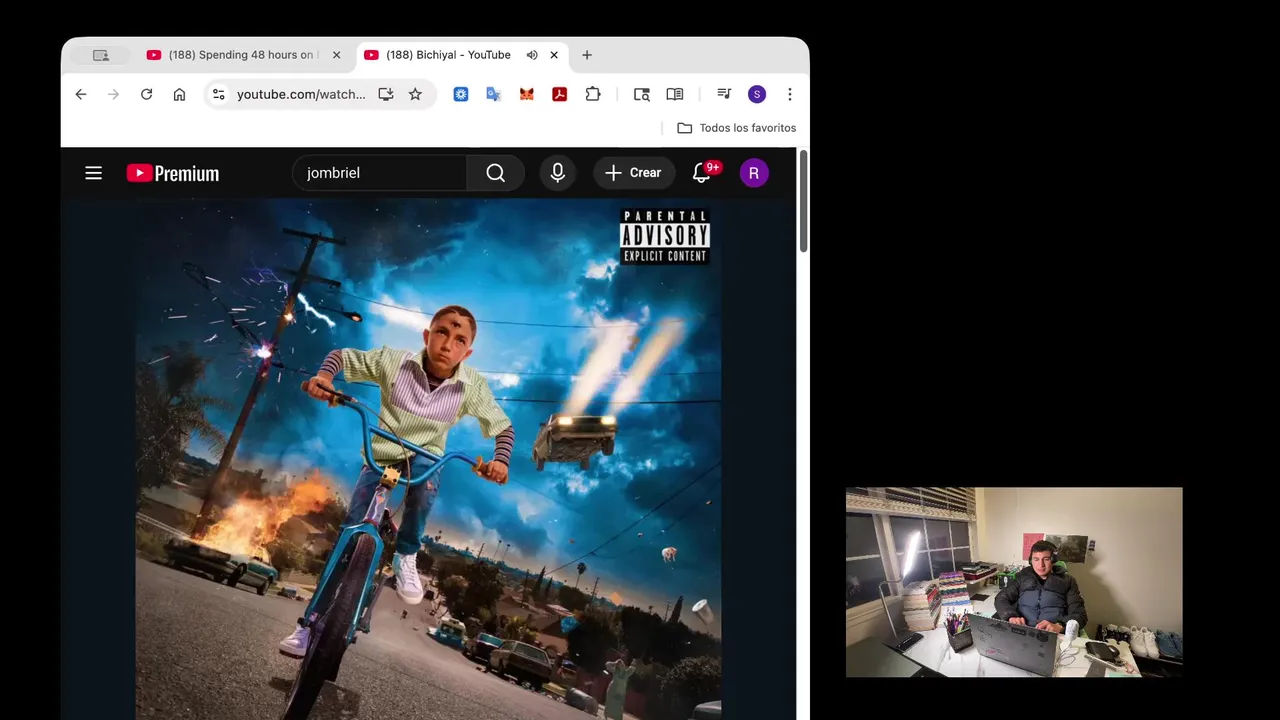Viewport: 1280px width, 720px height.
Task: Open the Adobe Acrobat PDF extension
Action: [560, 94]
